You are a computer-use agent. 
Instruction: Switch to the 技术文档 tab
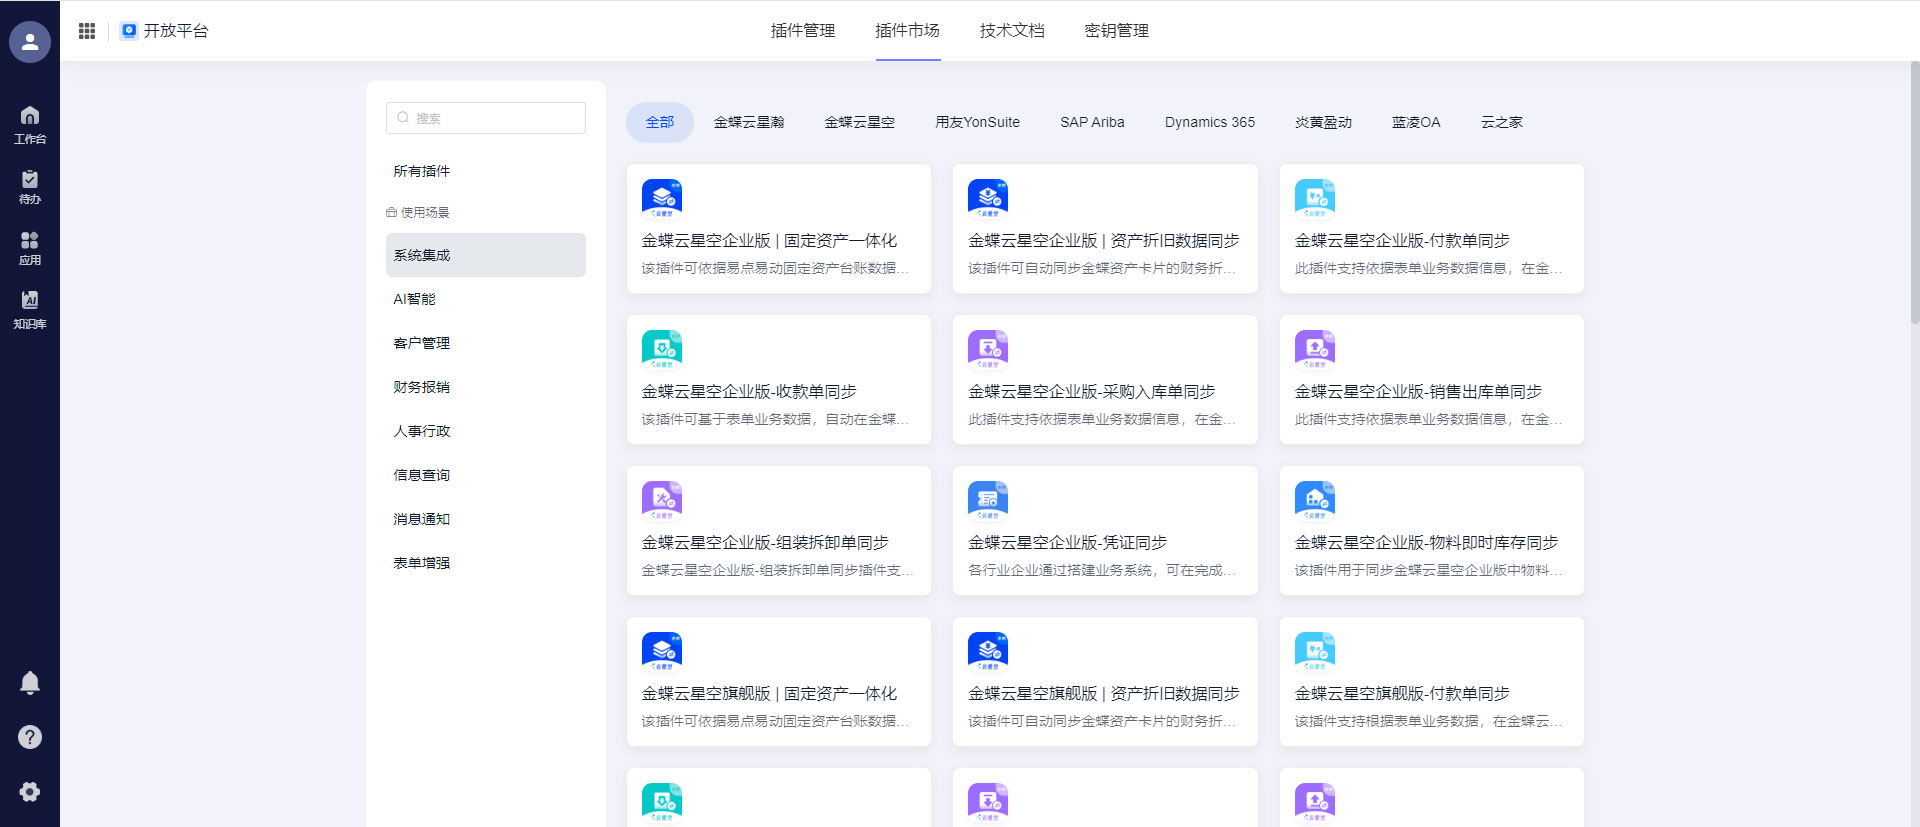pos(1012,31)
